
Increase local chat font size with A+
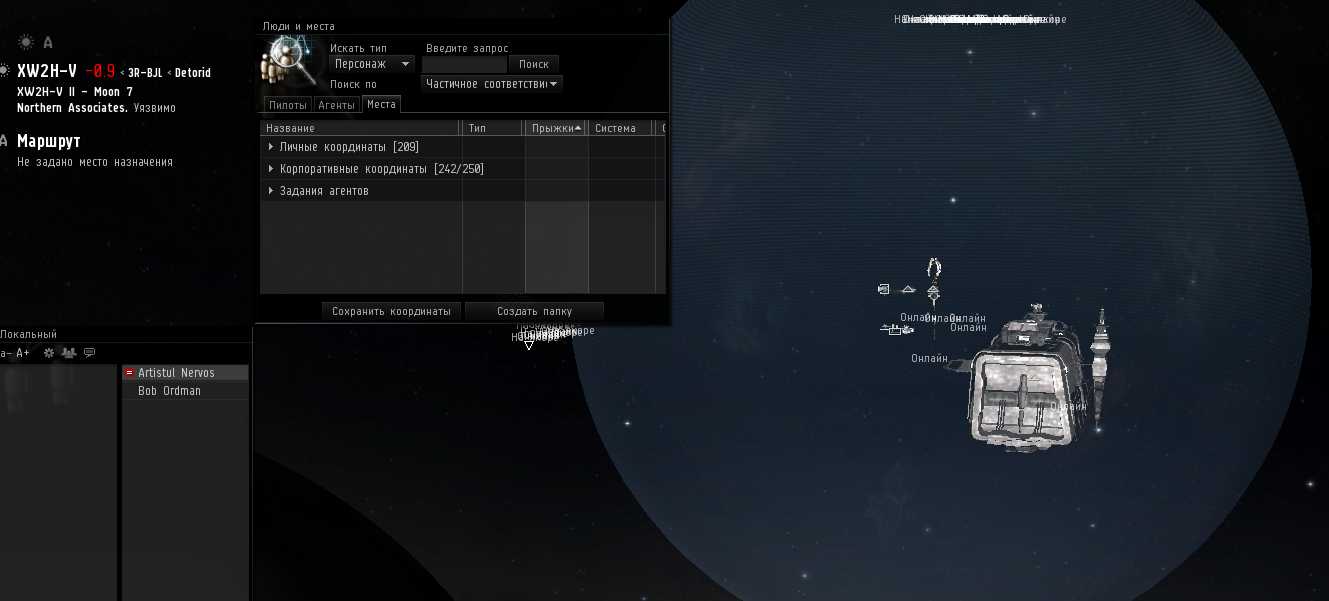[23, 353]
